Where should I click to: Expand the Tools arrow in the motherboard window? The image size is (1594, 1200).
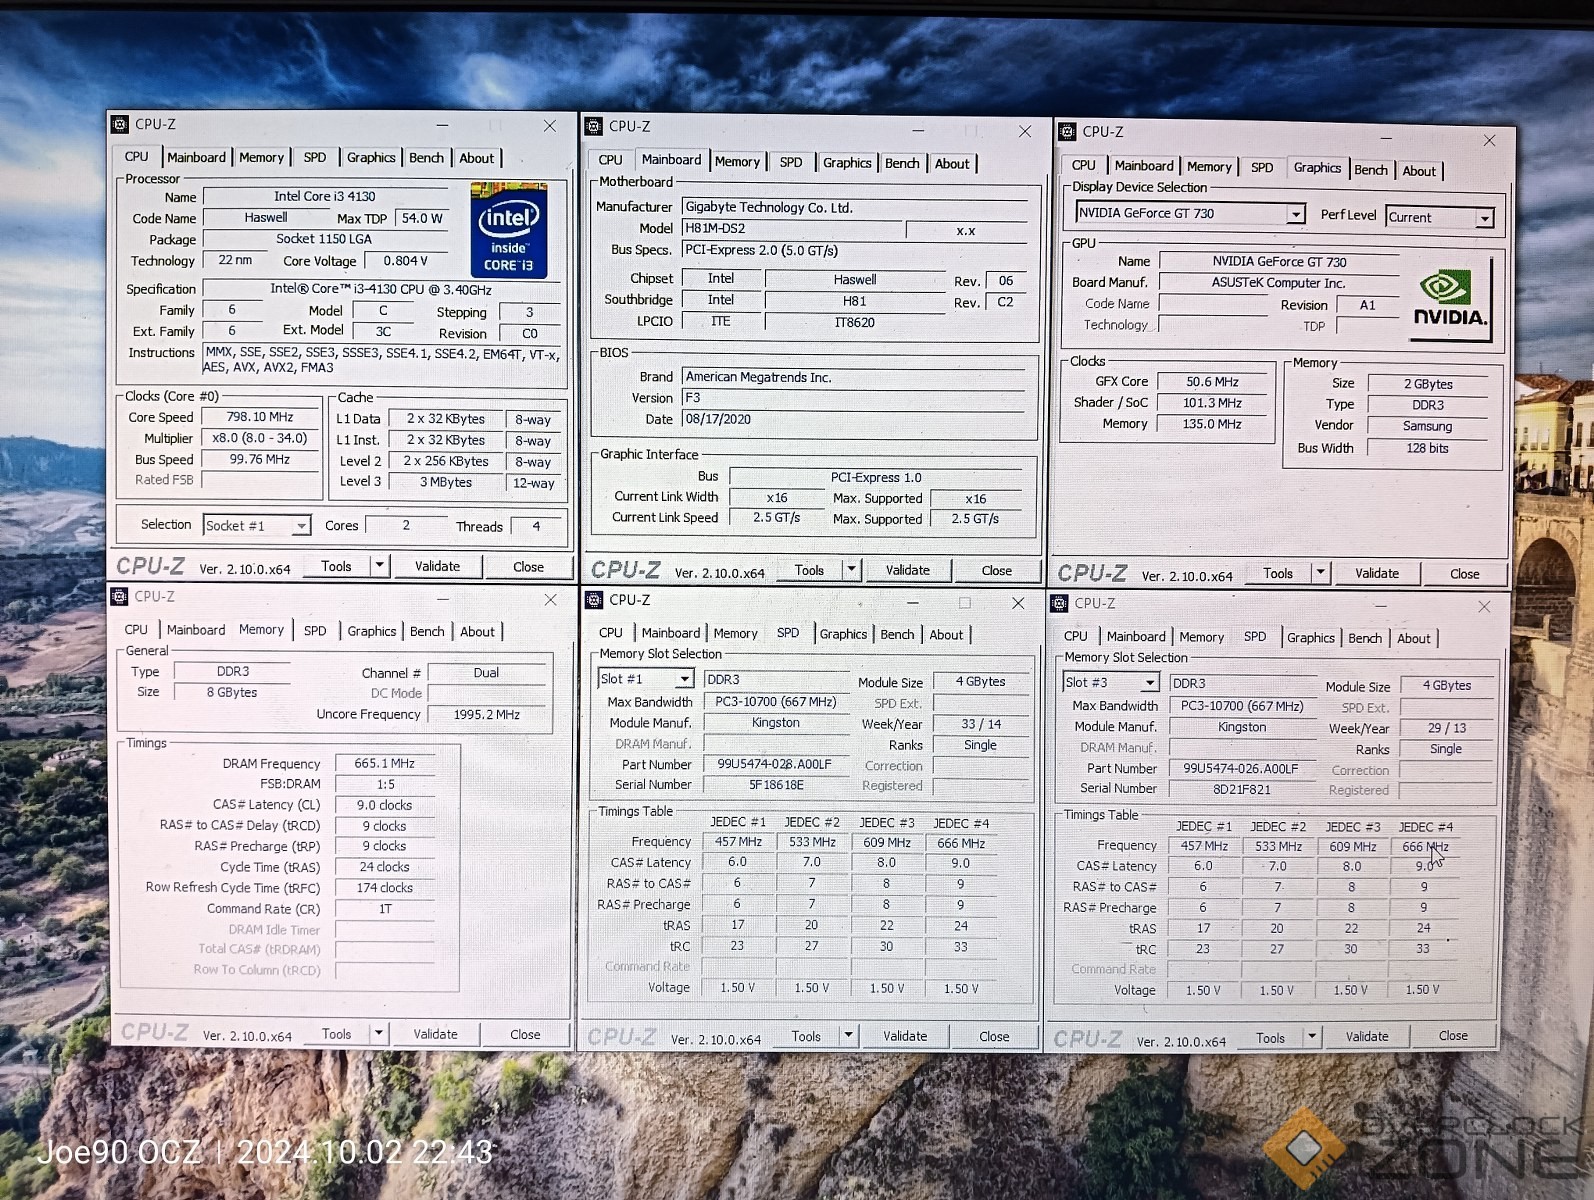(x=851, y=570)
